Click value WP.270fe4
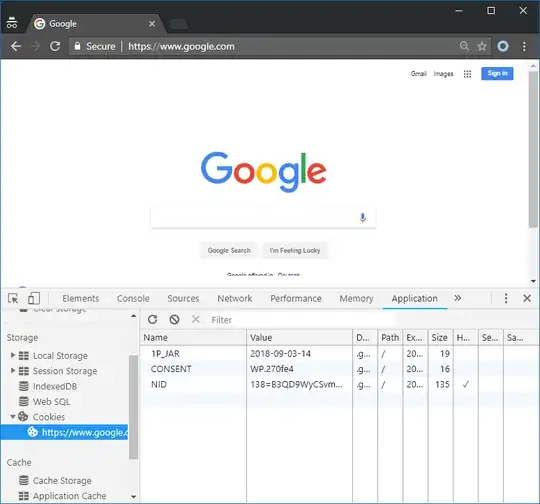 point(272,369)
